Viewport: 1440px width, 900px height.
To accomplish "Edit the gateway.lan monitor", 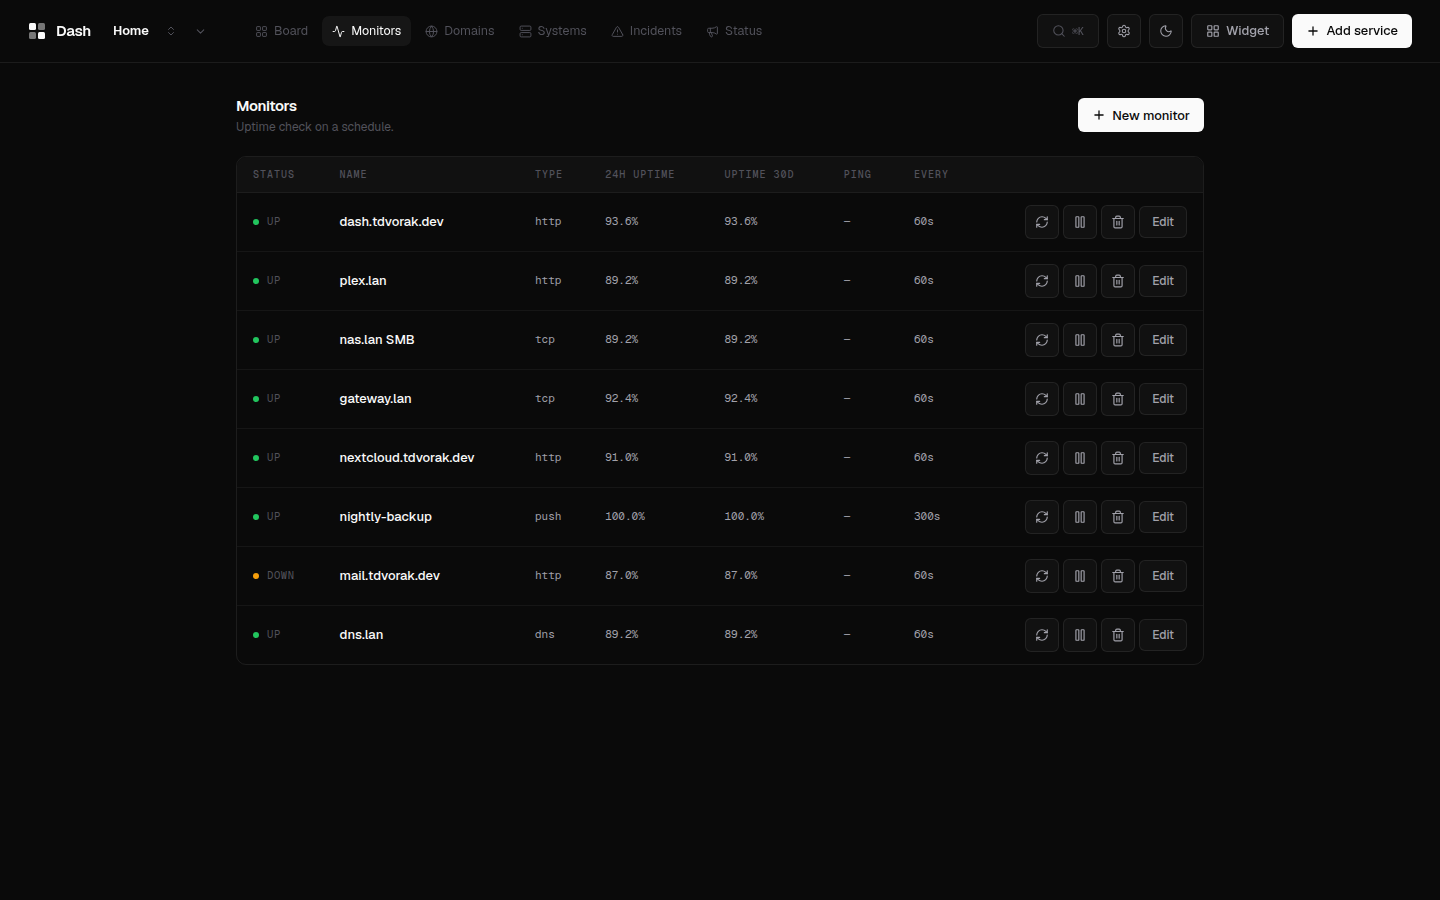I will pos(1163,399).
